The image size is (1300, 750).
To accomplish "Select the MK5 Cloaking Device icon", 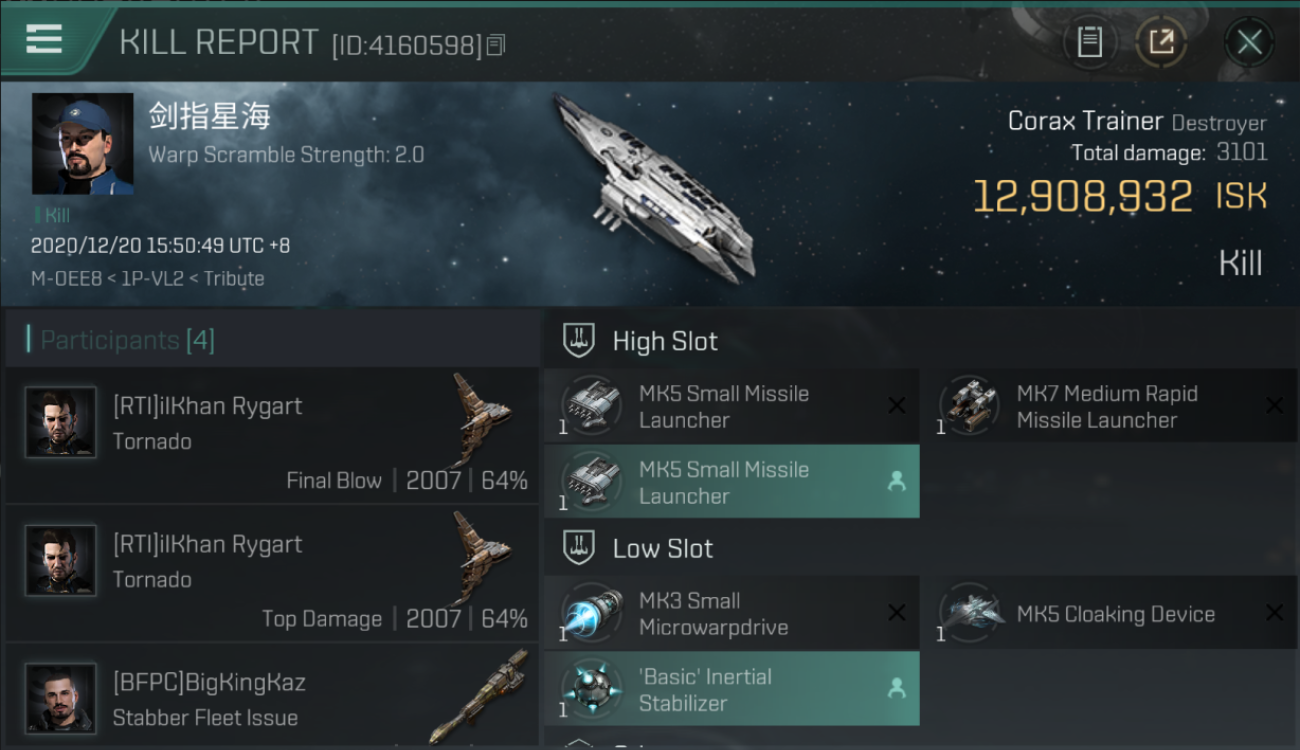I will 968,613.
